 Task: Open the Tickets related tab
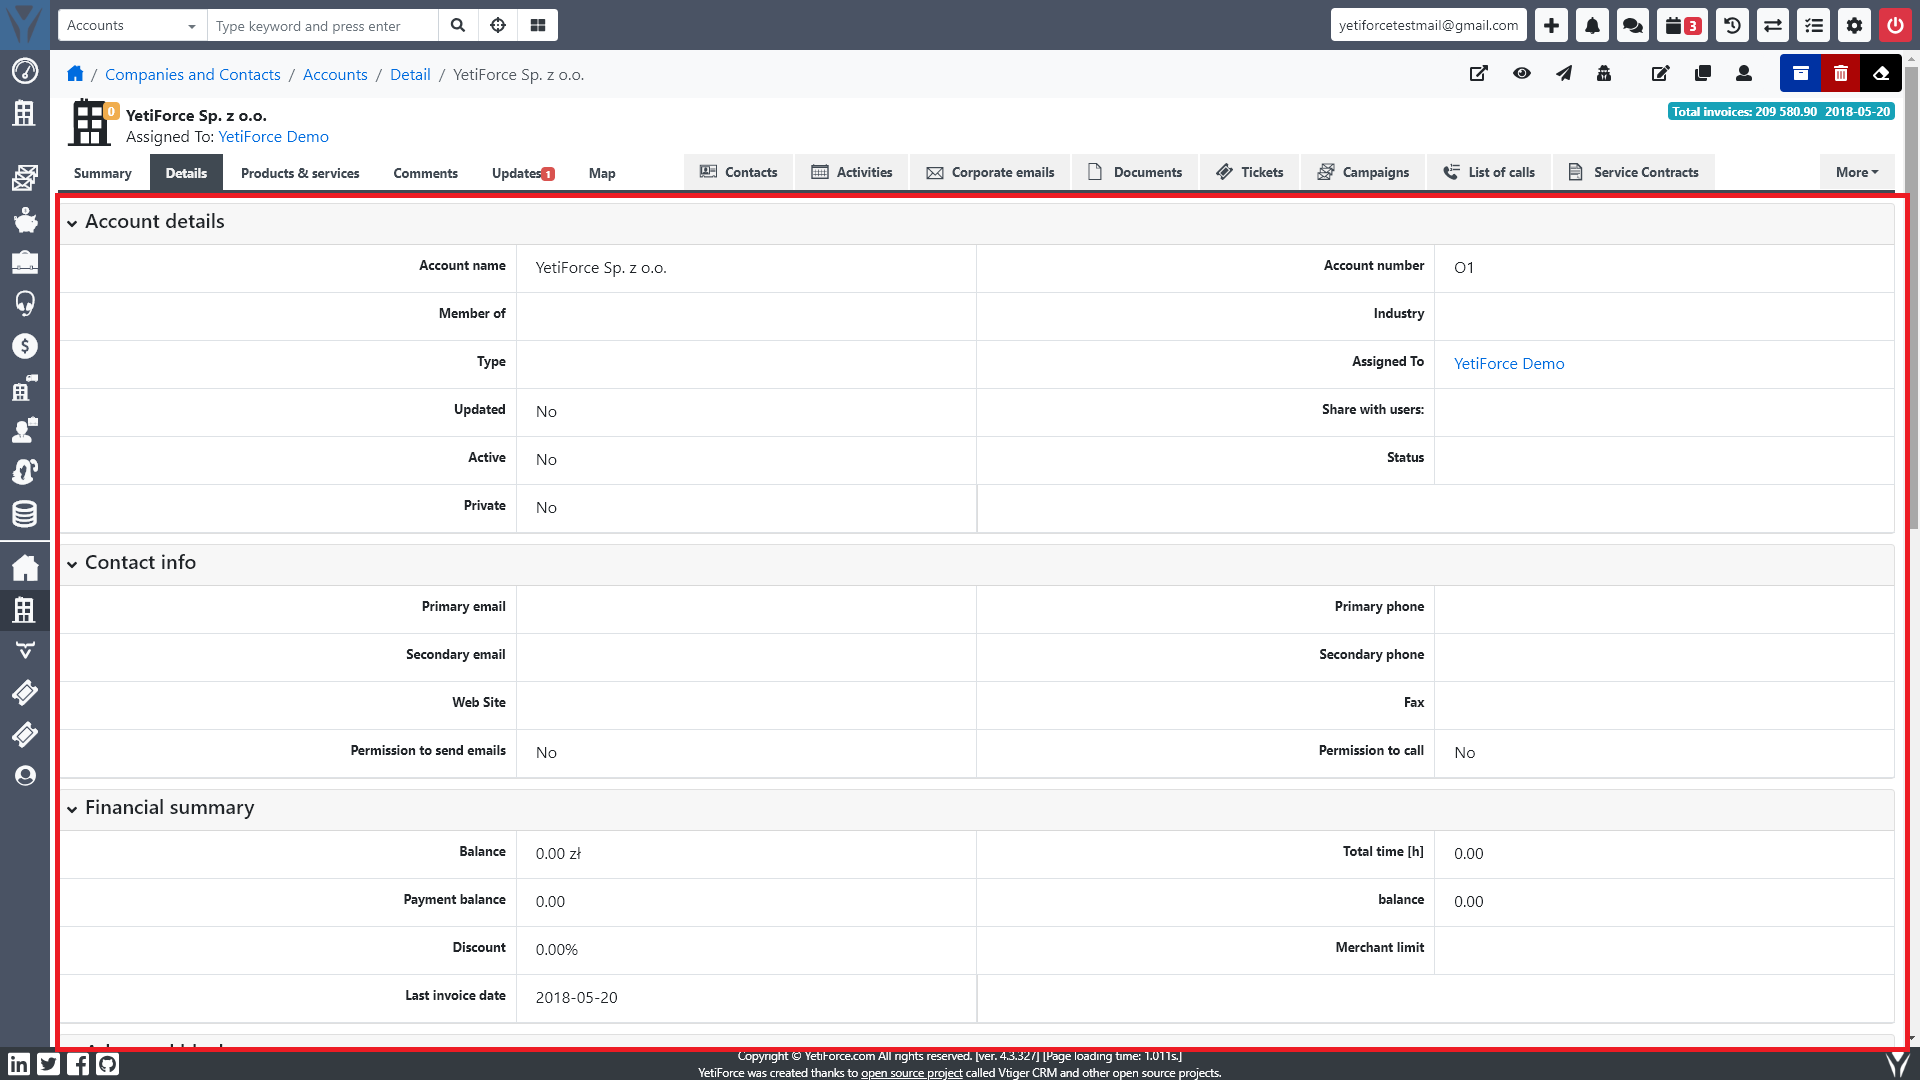(1250, 172)
